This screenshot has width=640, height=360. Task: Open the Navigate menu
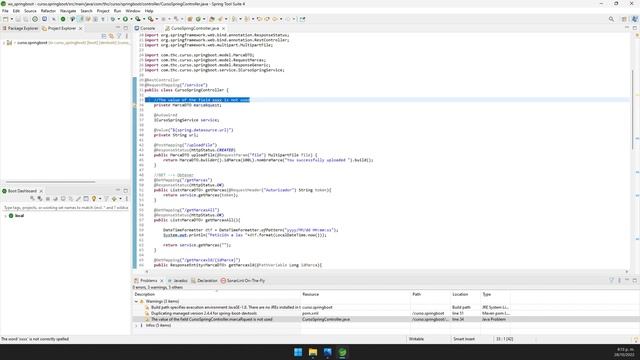point(68,11)
